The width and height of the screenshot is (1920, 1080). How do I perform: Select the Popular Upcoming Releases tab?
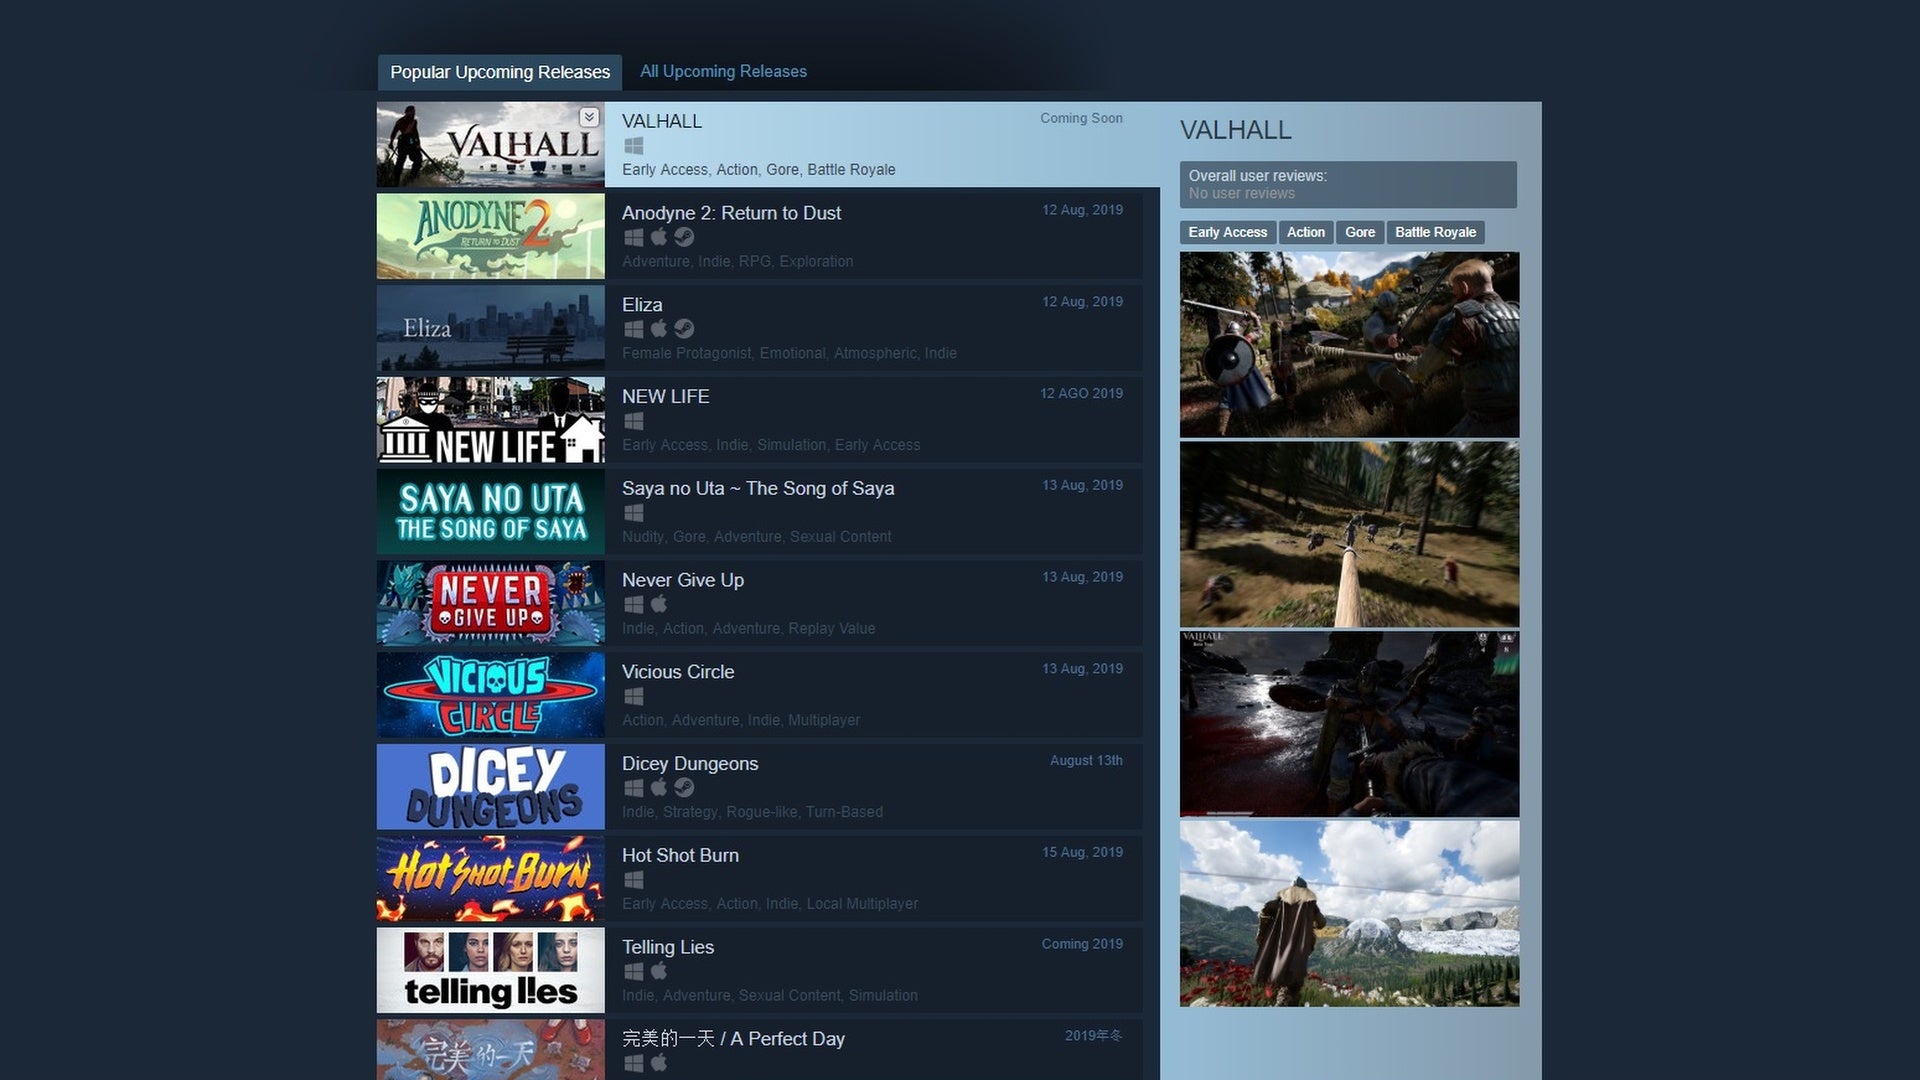pos(500,71)
